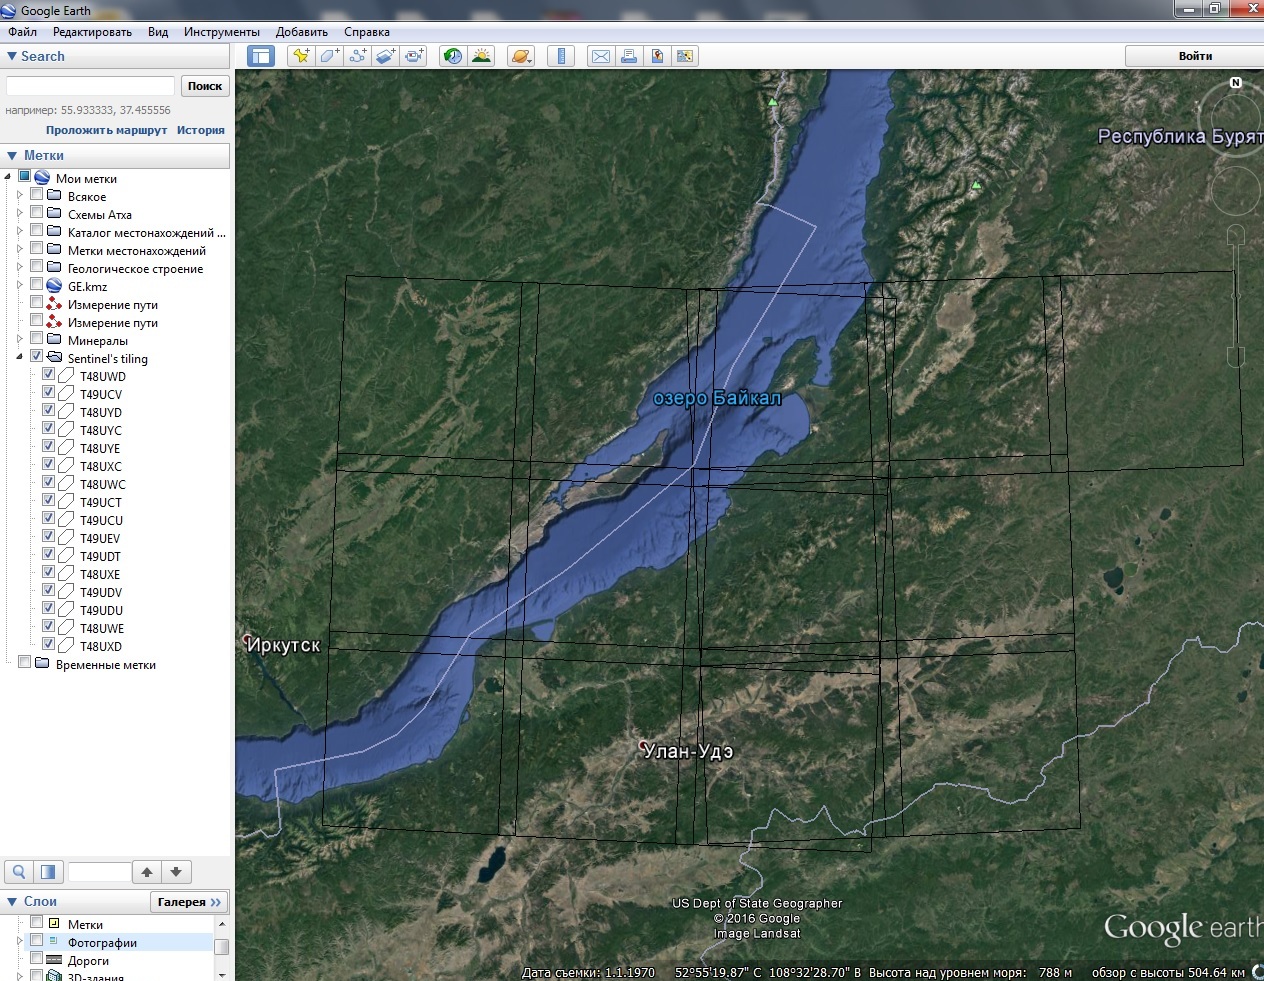Select the Add Path tool

(x=357, y=56)
